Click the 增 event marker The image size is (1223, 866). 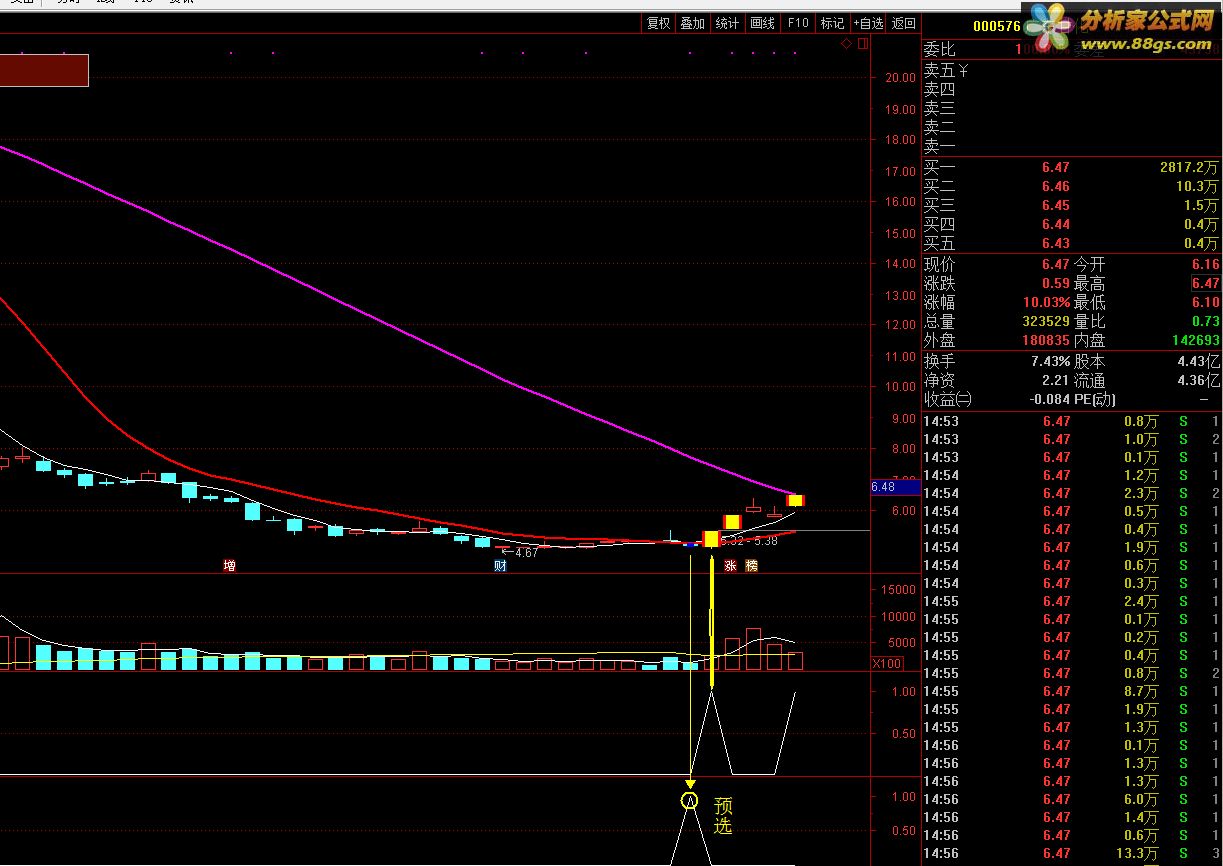click(230, 566)
